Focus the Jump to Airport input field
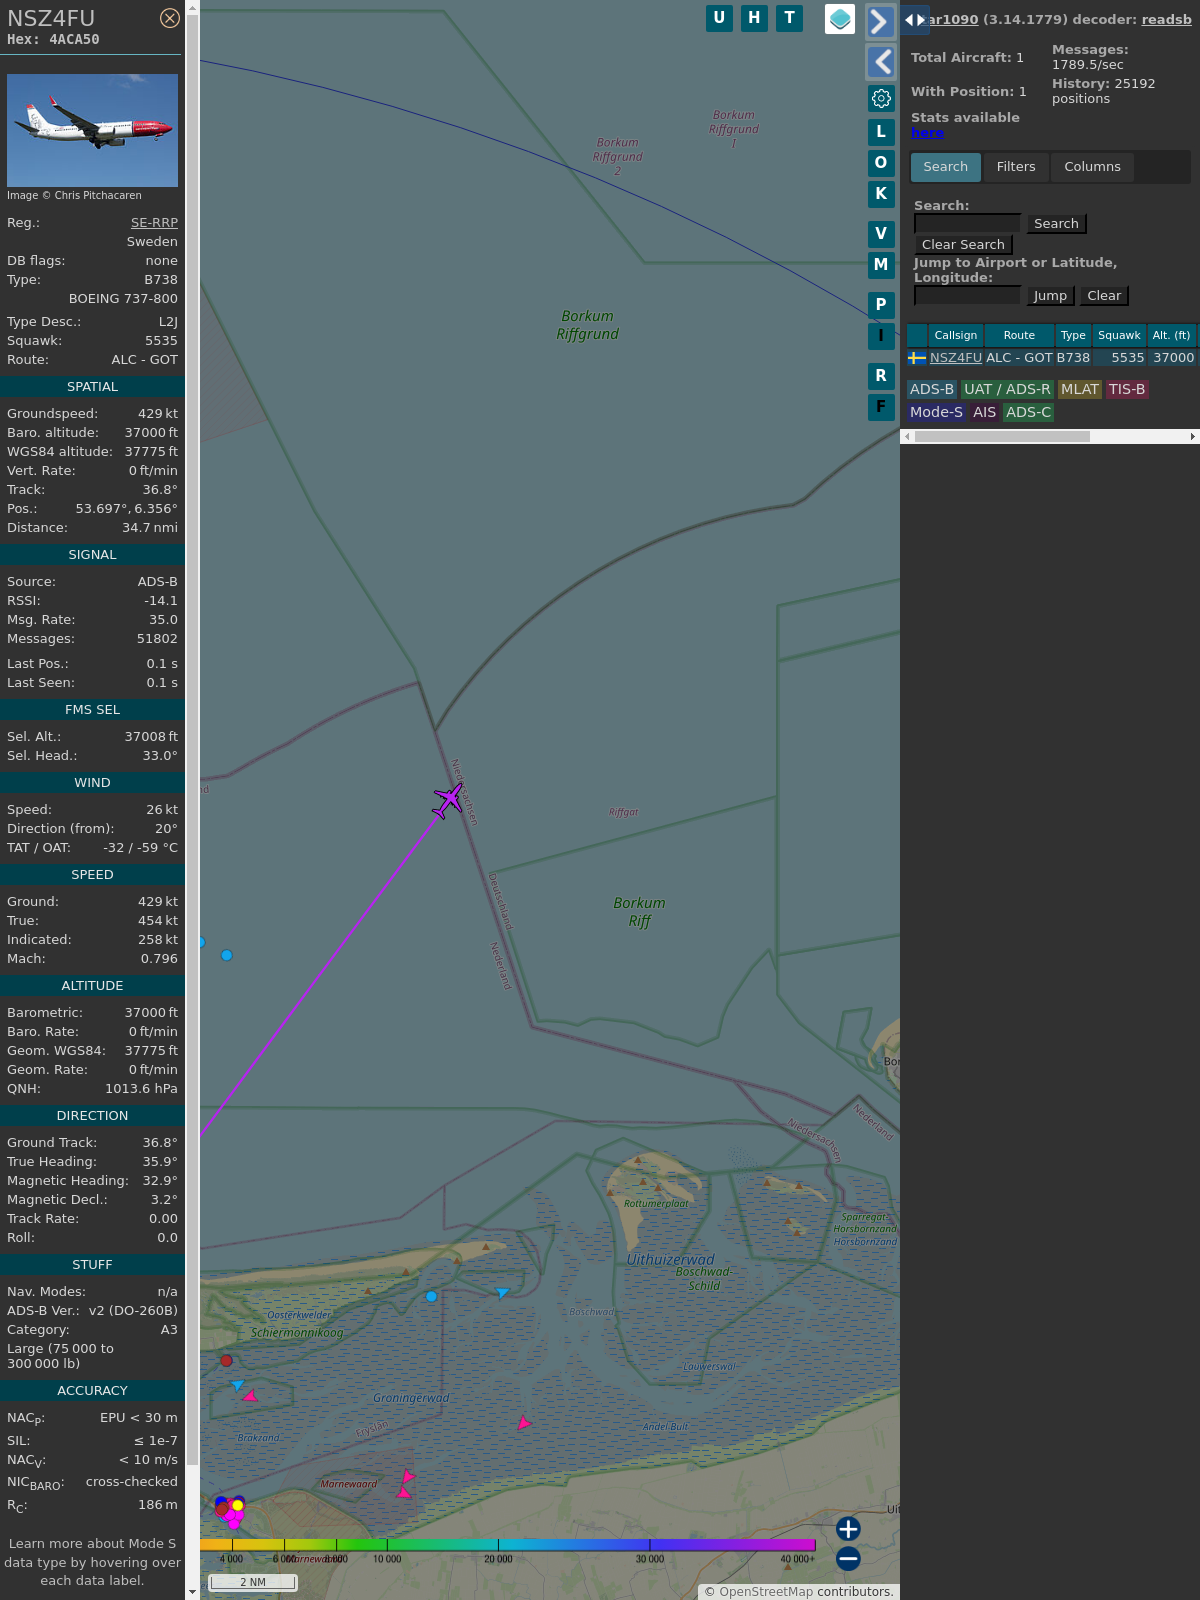1200x1600 pixels. 967,296
